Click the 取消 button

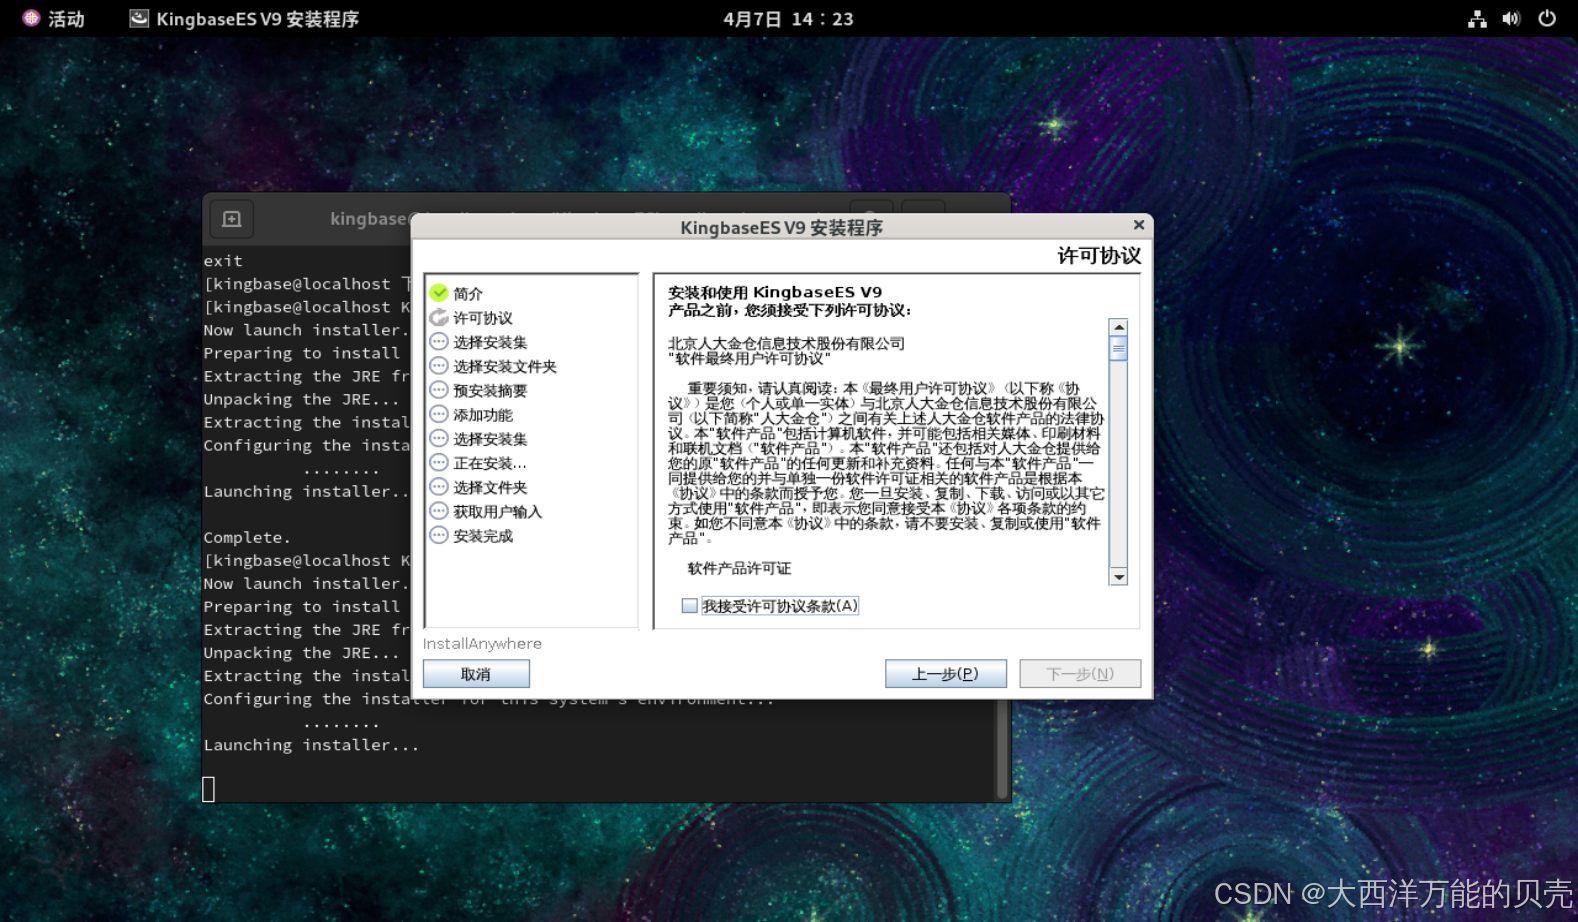pos(476,674)
